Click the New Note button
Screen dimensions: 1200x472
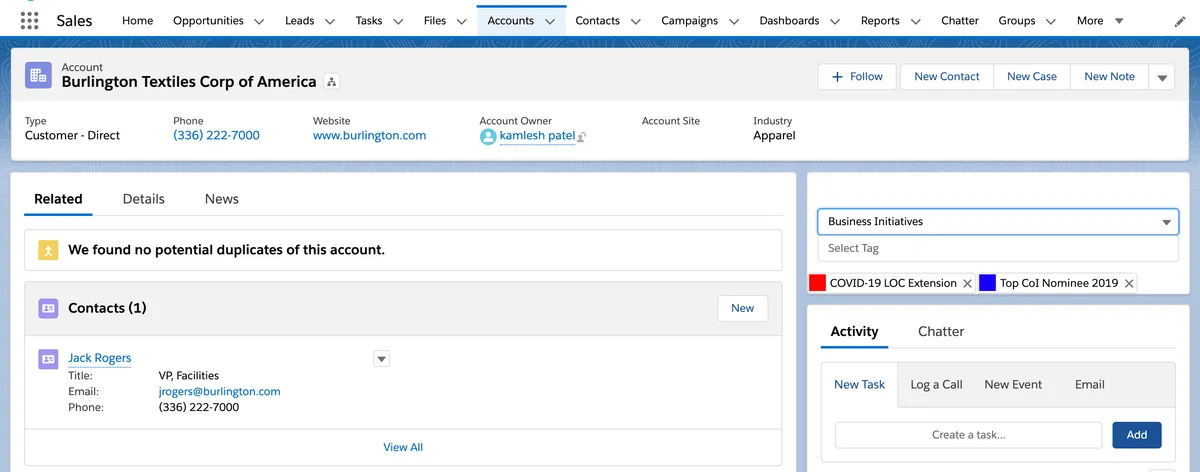pos(1110,77)
